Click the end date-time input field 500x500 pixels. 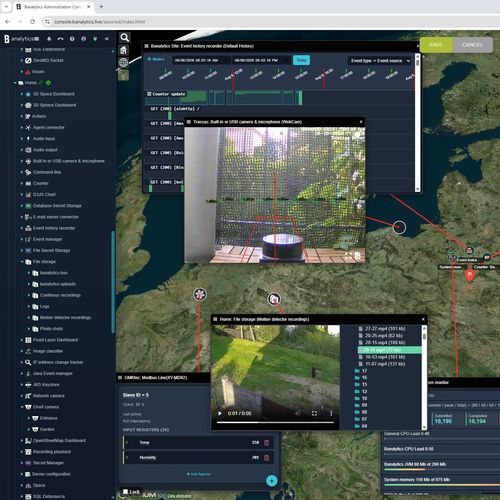[261, 60]
